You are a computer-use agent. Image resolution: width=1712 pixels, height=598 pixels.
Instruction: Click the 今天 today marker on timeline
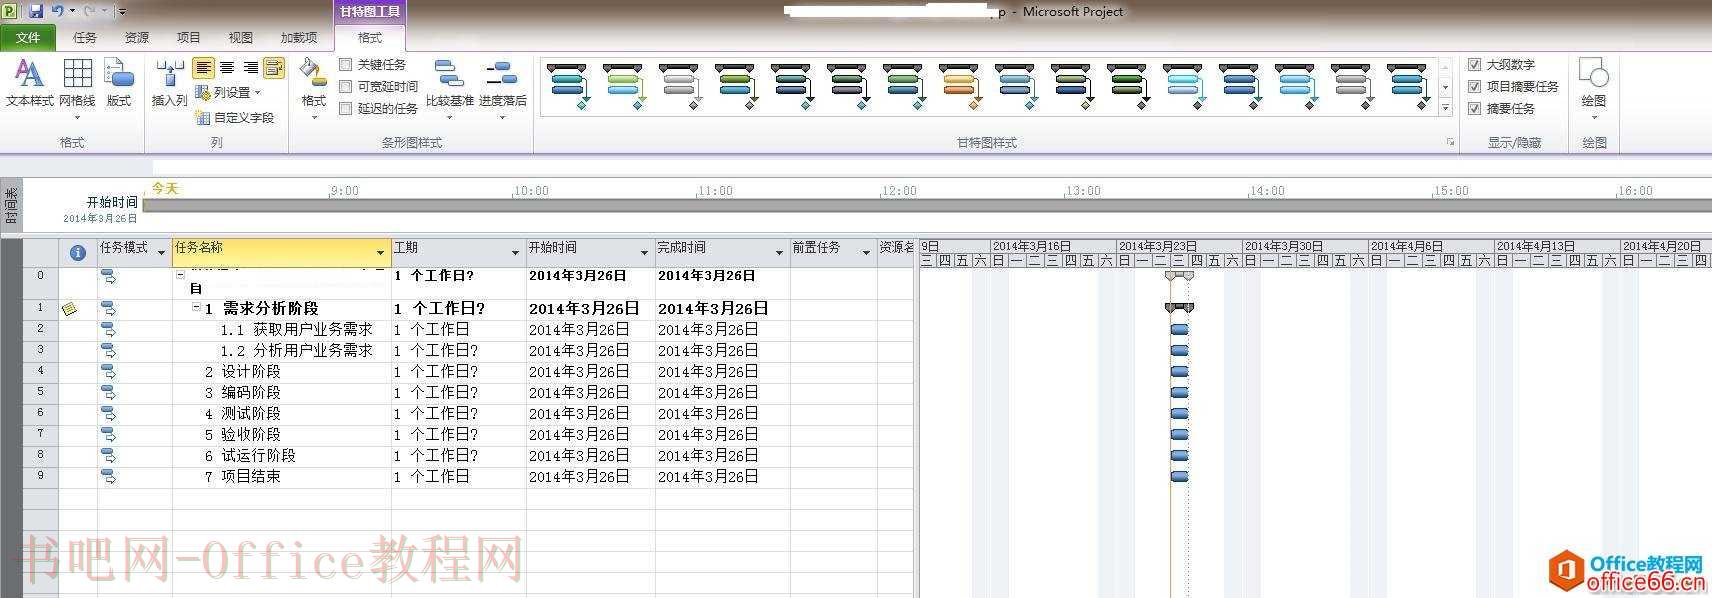(x=165, y=188)
